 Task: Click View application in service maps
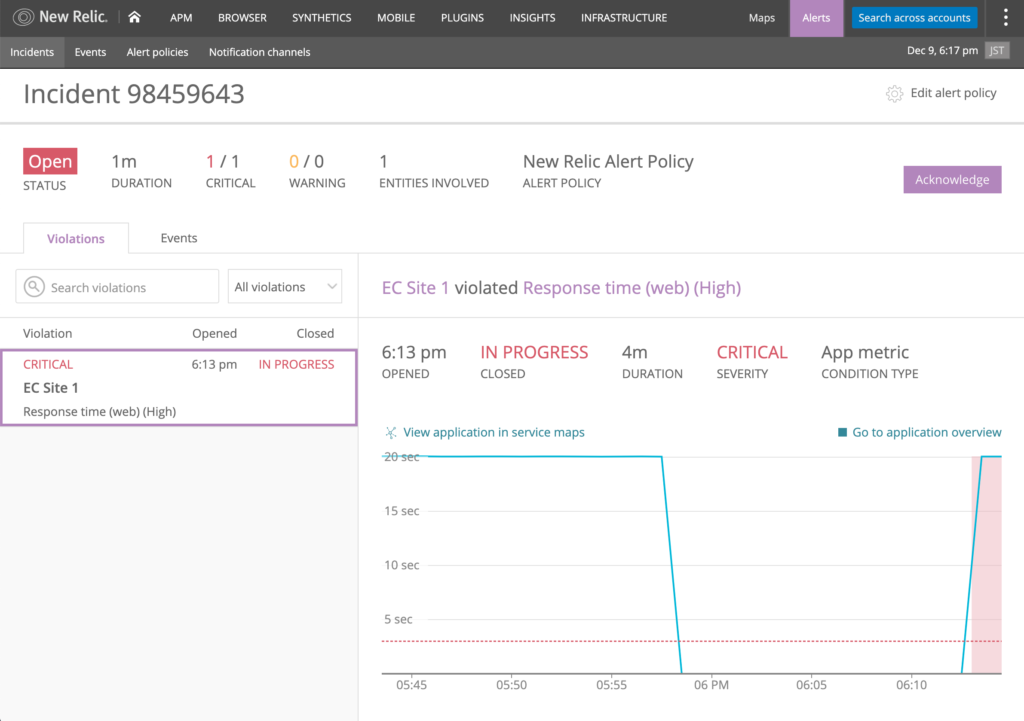[x=494, y=432]
